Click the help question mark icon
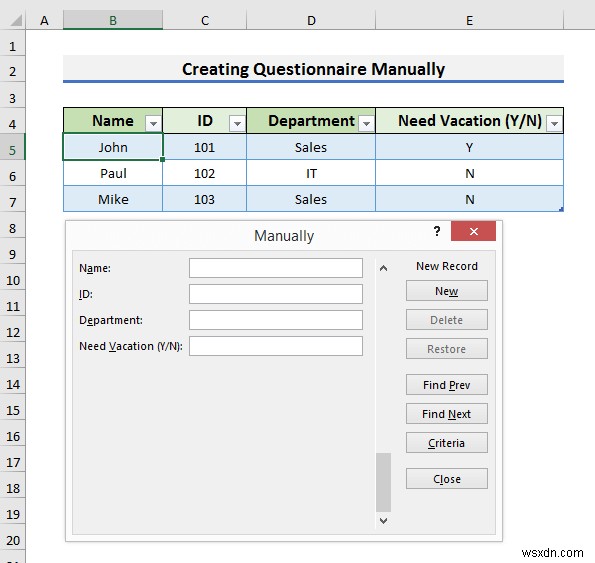 [x=437, y=231]
